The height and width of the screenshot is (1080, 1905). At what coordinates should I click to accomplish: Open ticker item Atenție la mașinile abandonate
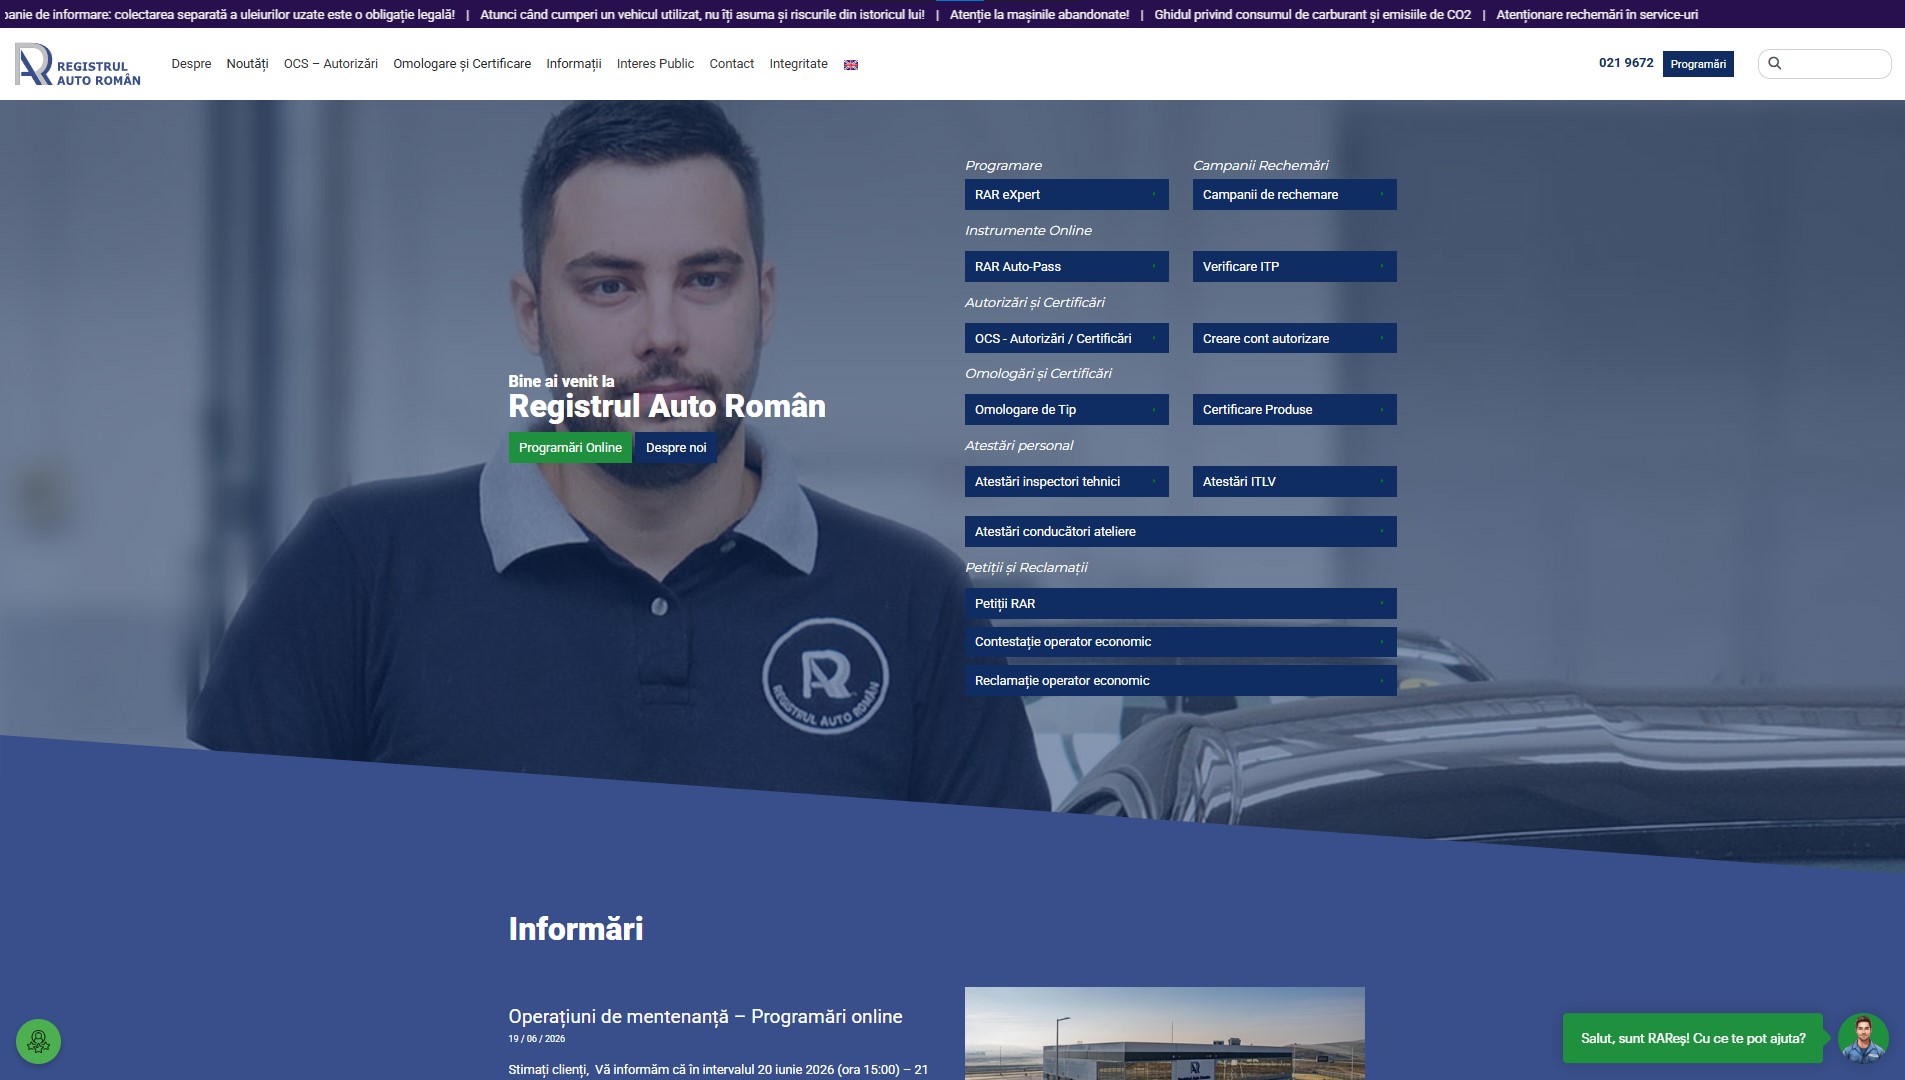1039,15
